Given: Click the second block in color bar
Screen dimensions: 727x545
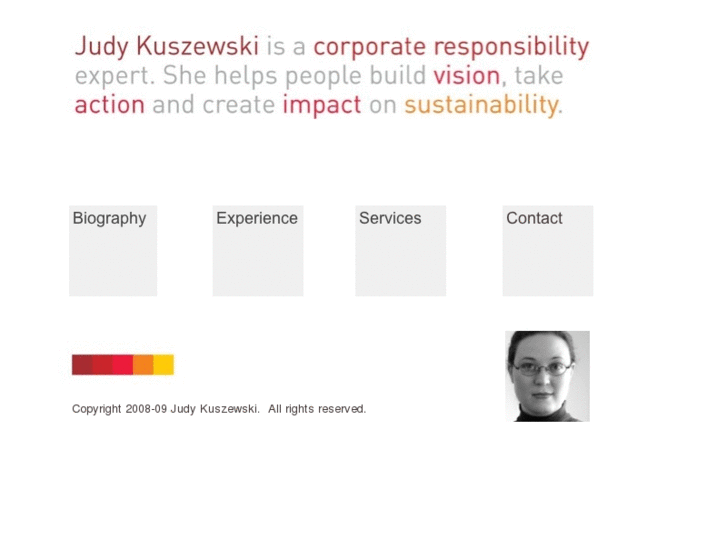Looking at the screenshot, I should coord(102,365).
